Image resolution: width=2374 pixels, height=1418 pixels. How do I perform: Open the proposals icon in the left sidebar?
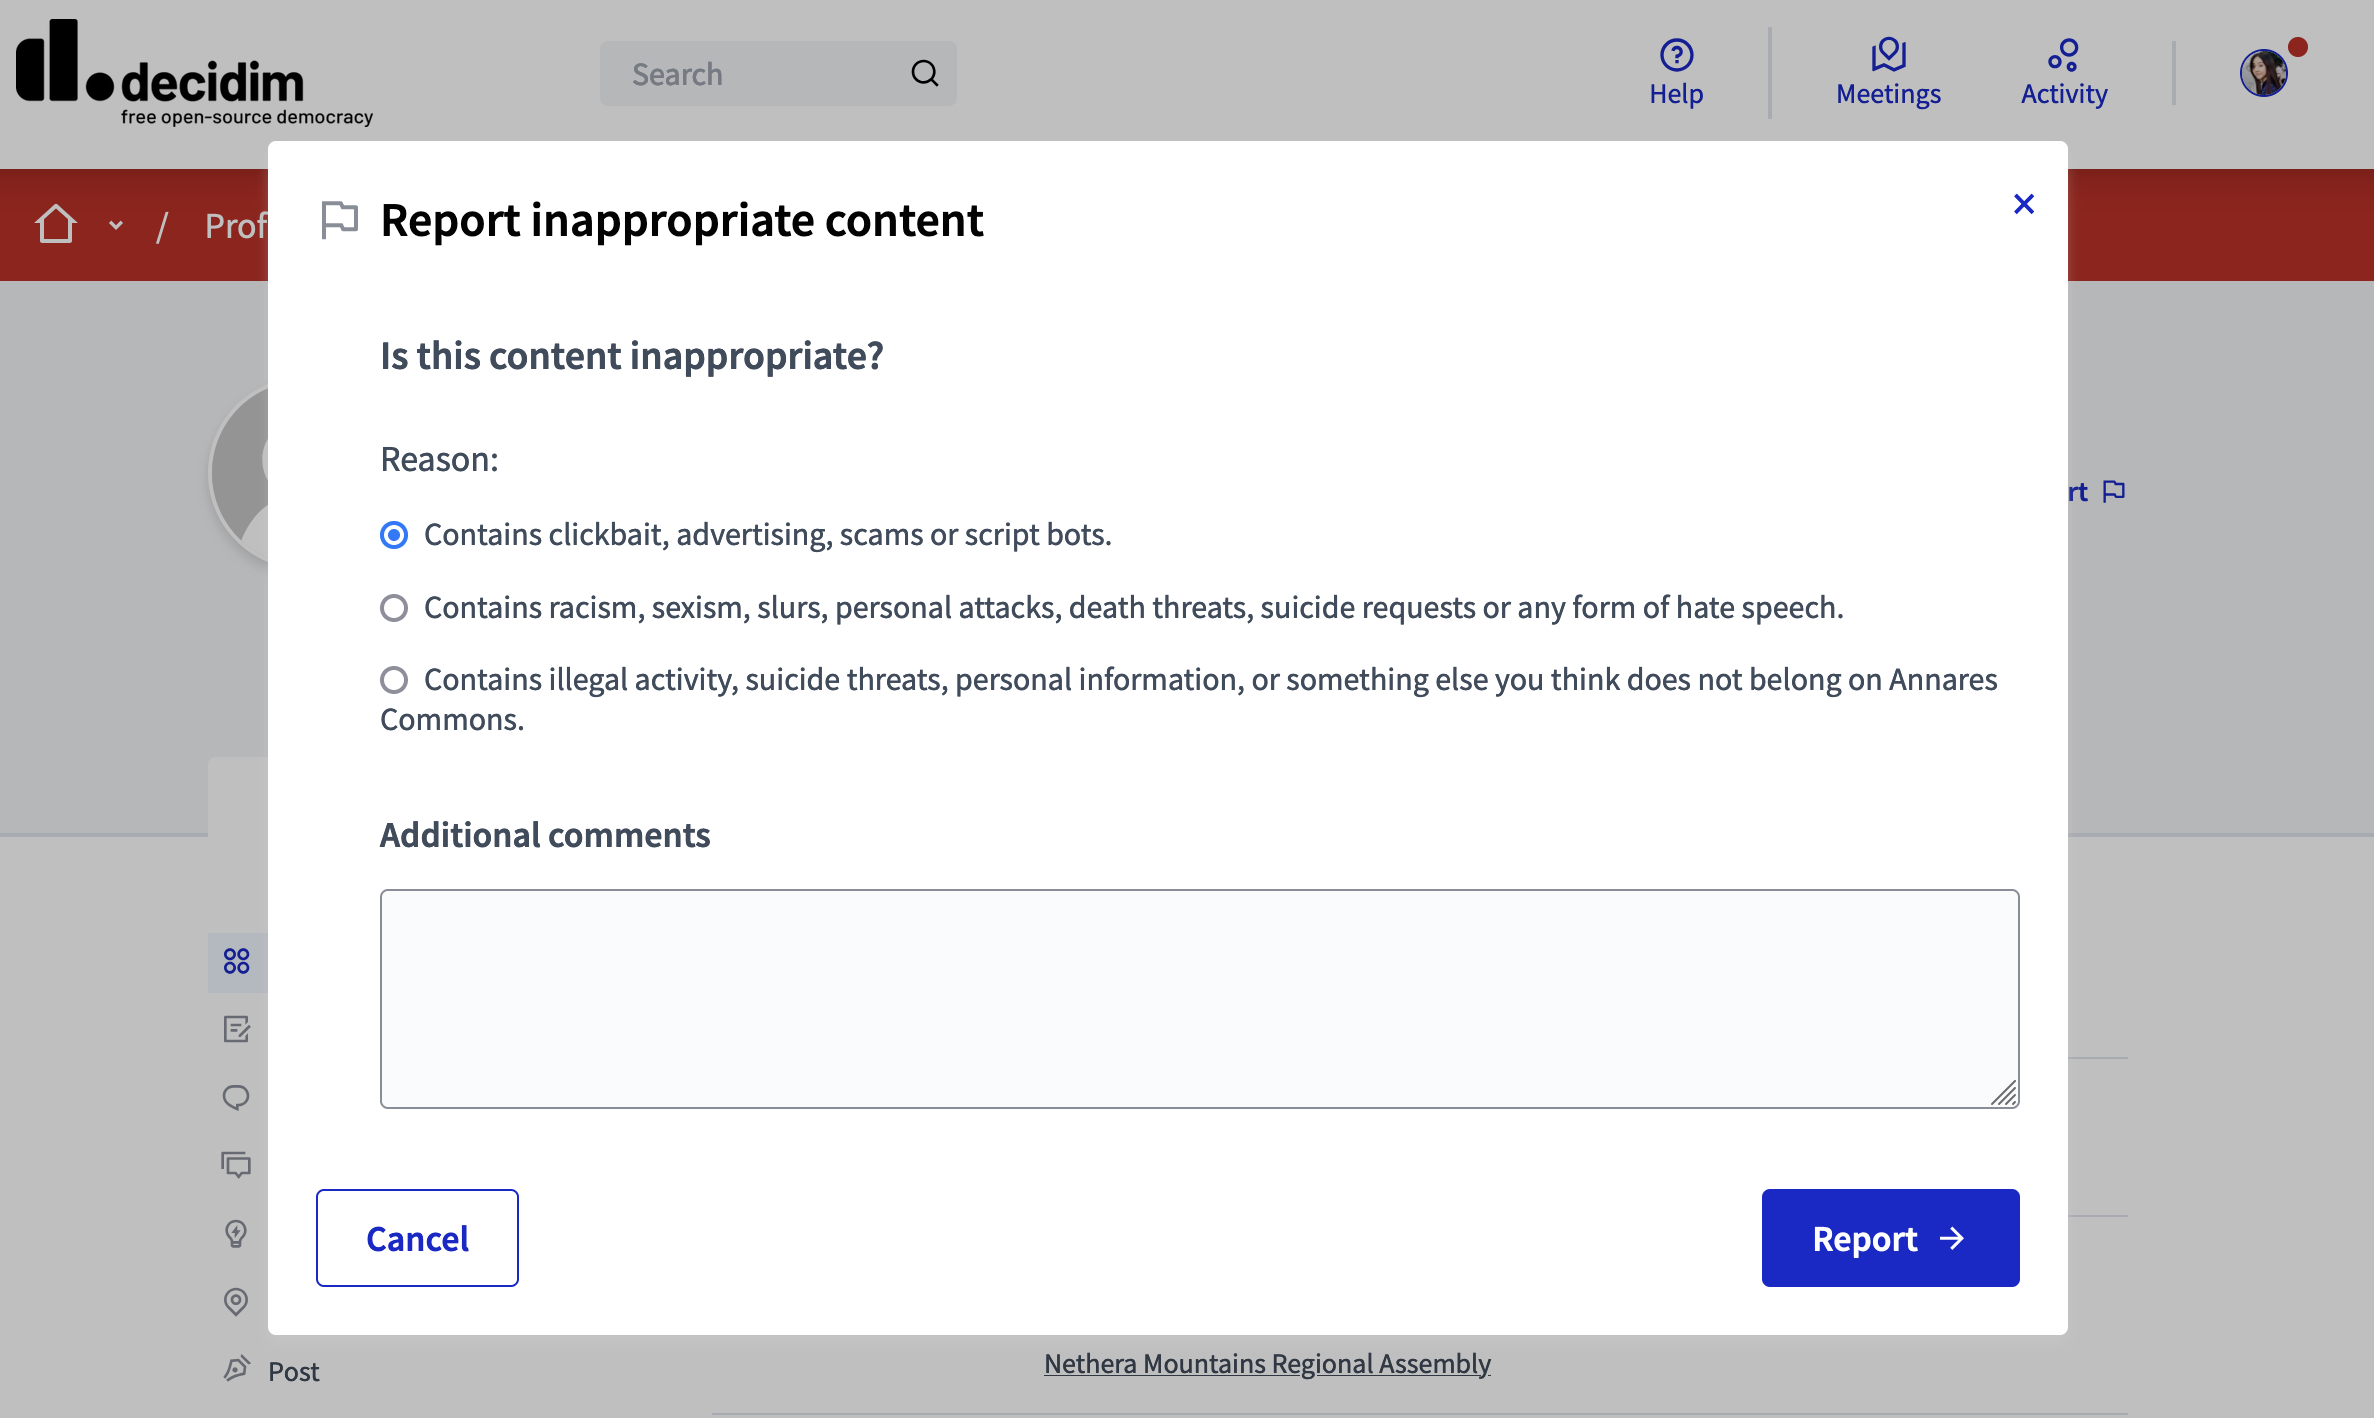[236, 1030]
